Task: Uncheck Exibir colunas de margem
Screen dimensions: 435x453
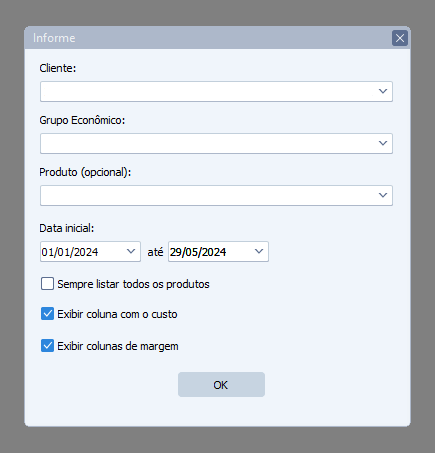Action: tap(47, 346)
